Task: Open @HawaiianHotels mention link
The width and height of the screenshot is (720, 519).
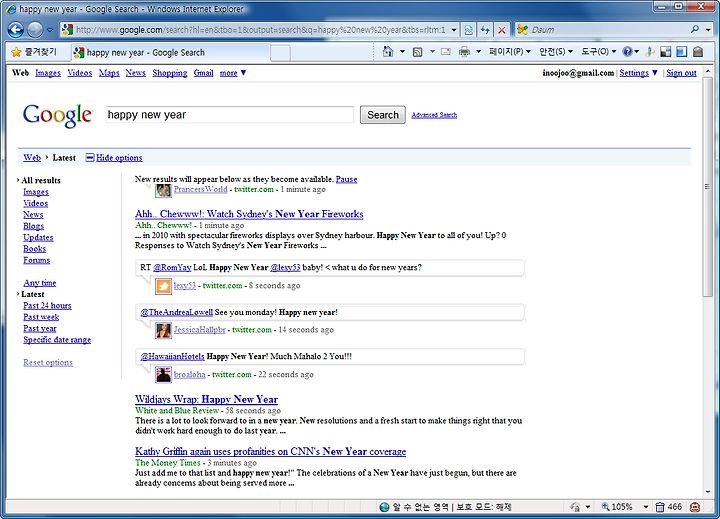Action: pyautogui.click(x=172, y=356)
